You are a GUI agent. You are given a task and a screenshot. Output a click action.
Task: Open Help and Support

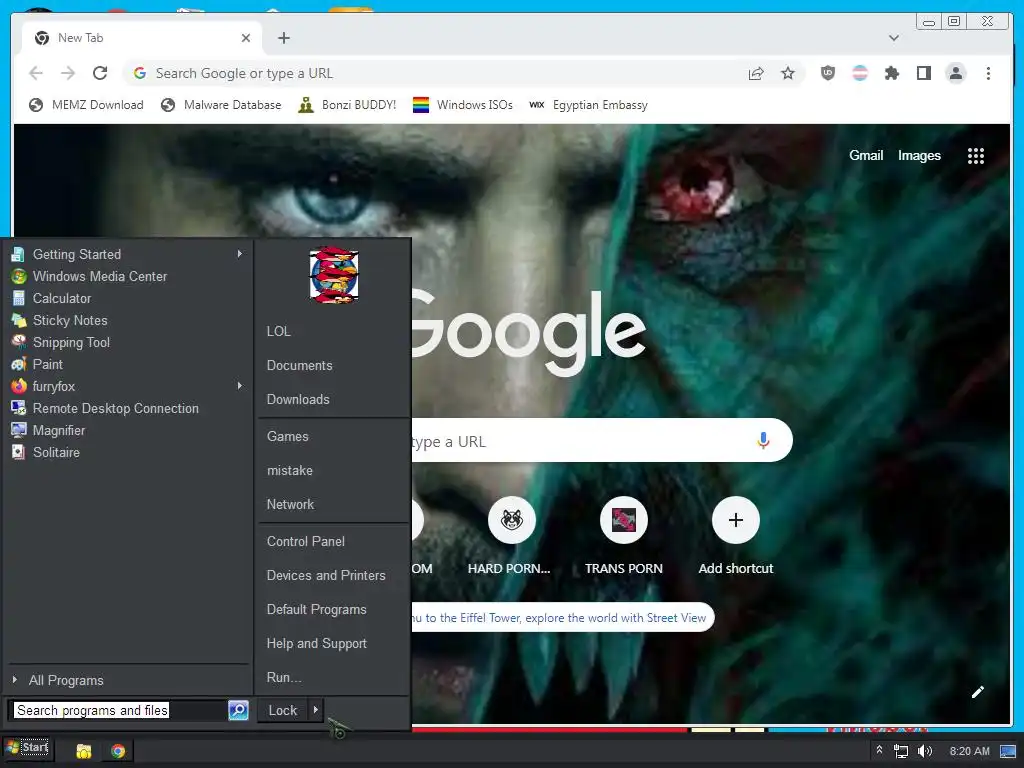[316, 643]
